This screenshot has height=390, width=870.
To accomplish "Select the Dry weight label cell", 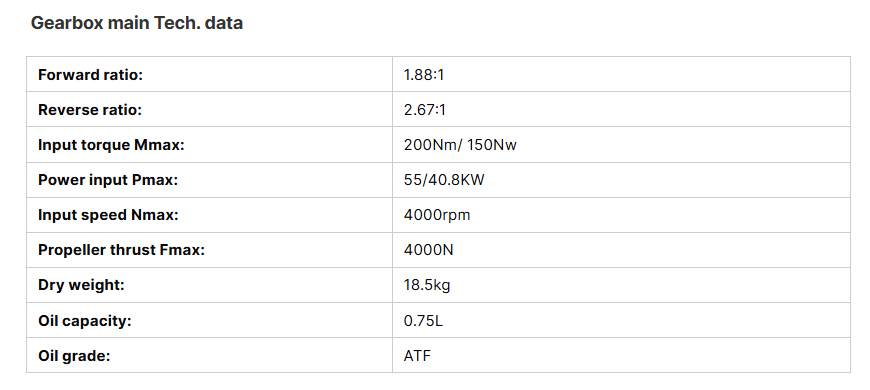I will [x=209, y=285].
